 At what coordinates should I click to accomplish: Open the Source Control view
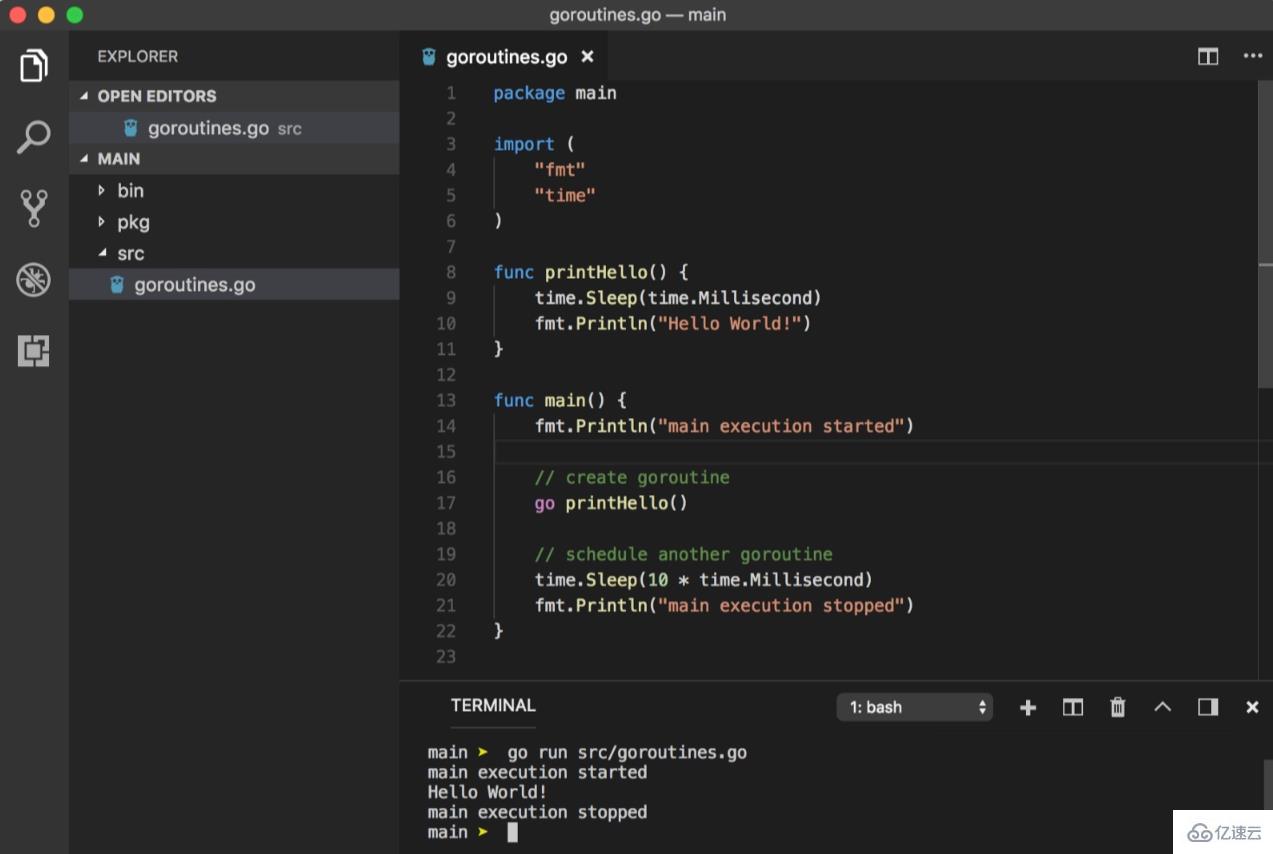[34, 208]
